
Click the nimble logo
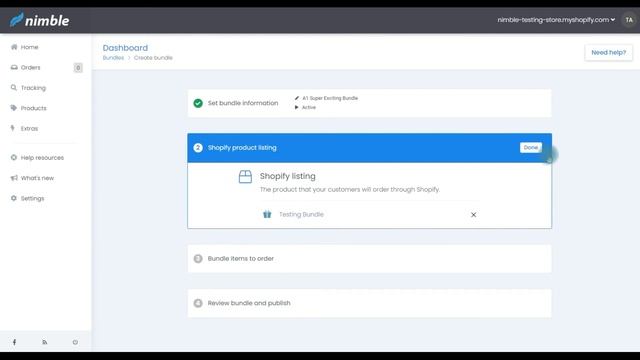[40, 20]
